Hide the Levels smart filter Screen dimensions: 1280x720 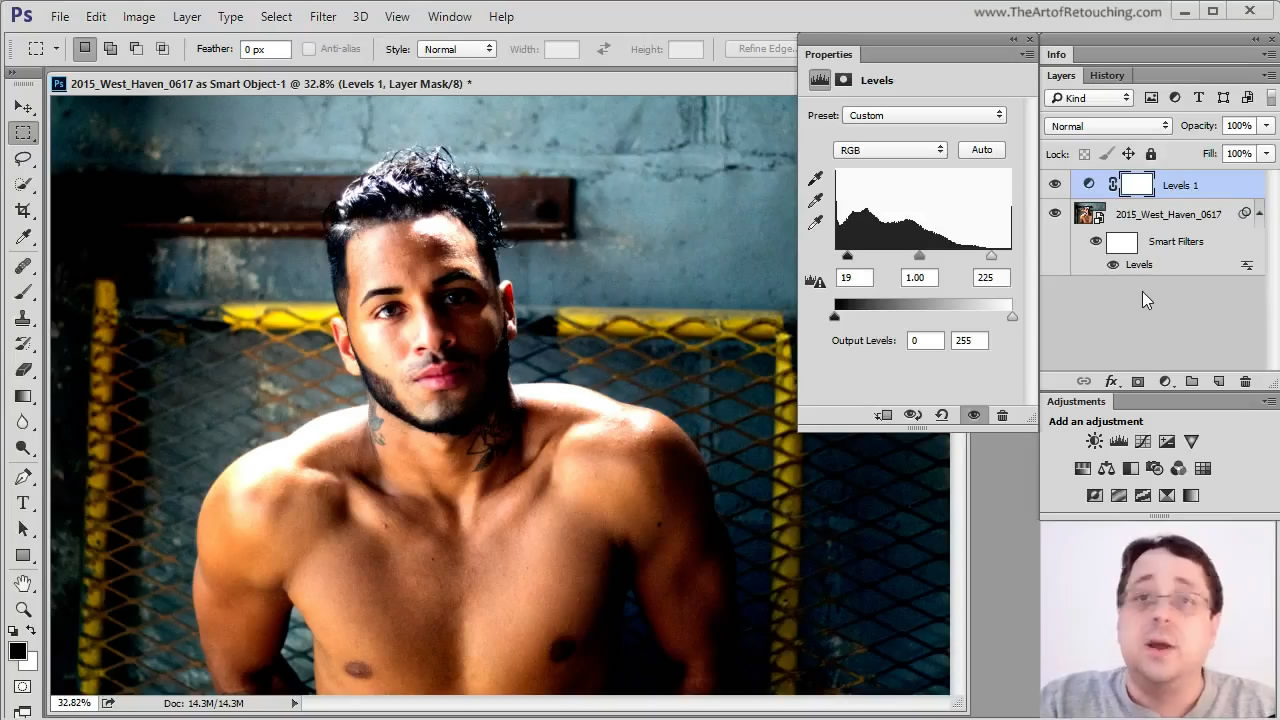(x=1113, y=265)
